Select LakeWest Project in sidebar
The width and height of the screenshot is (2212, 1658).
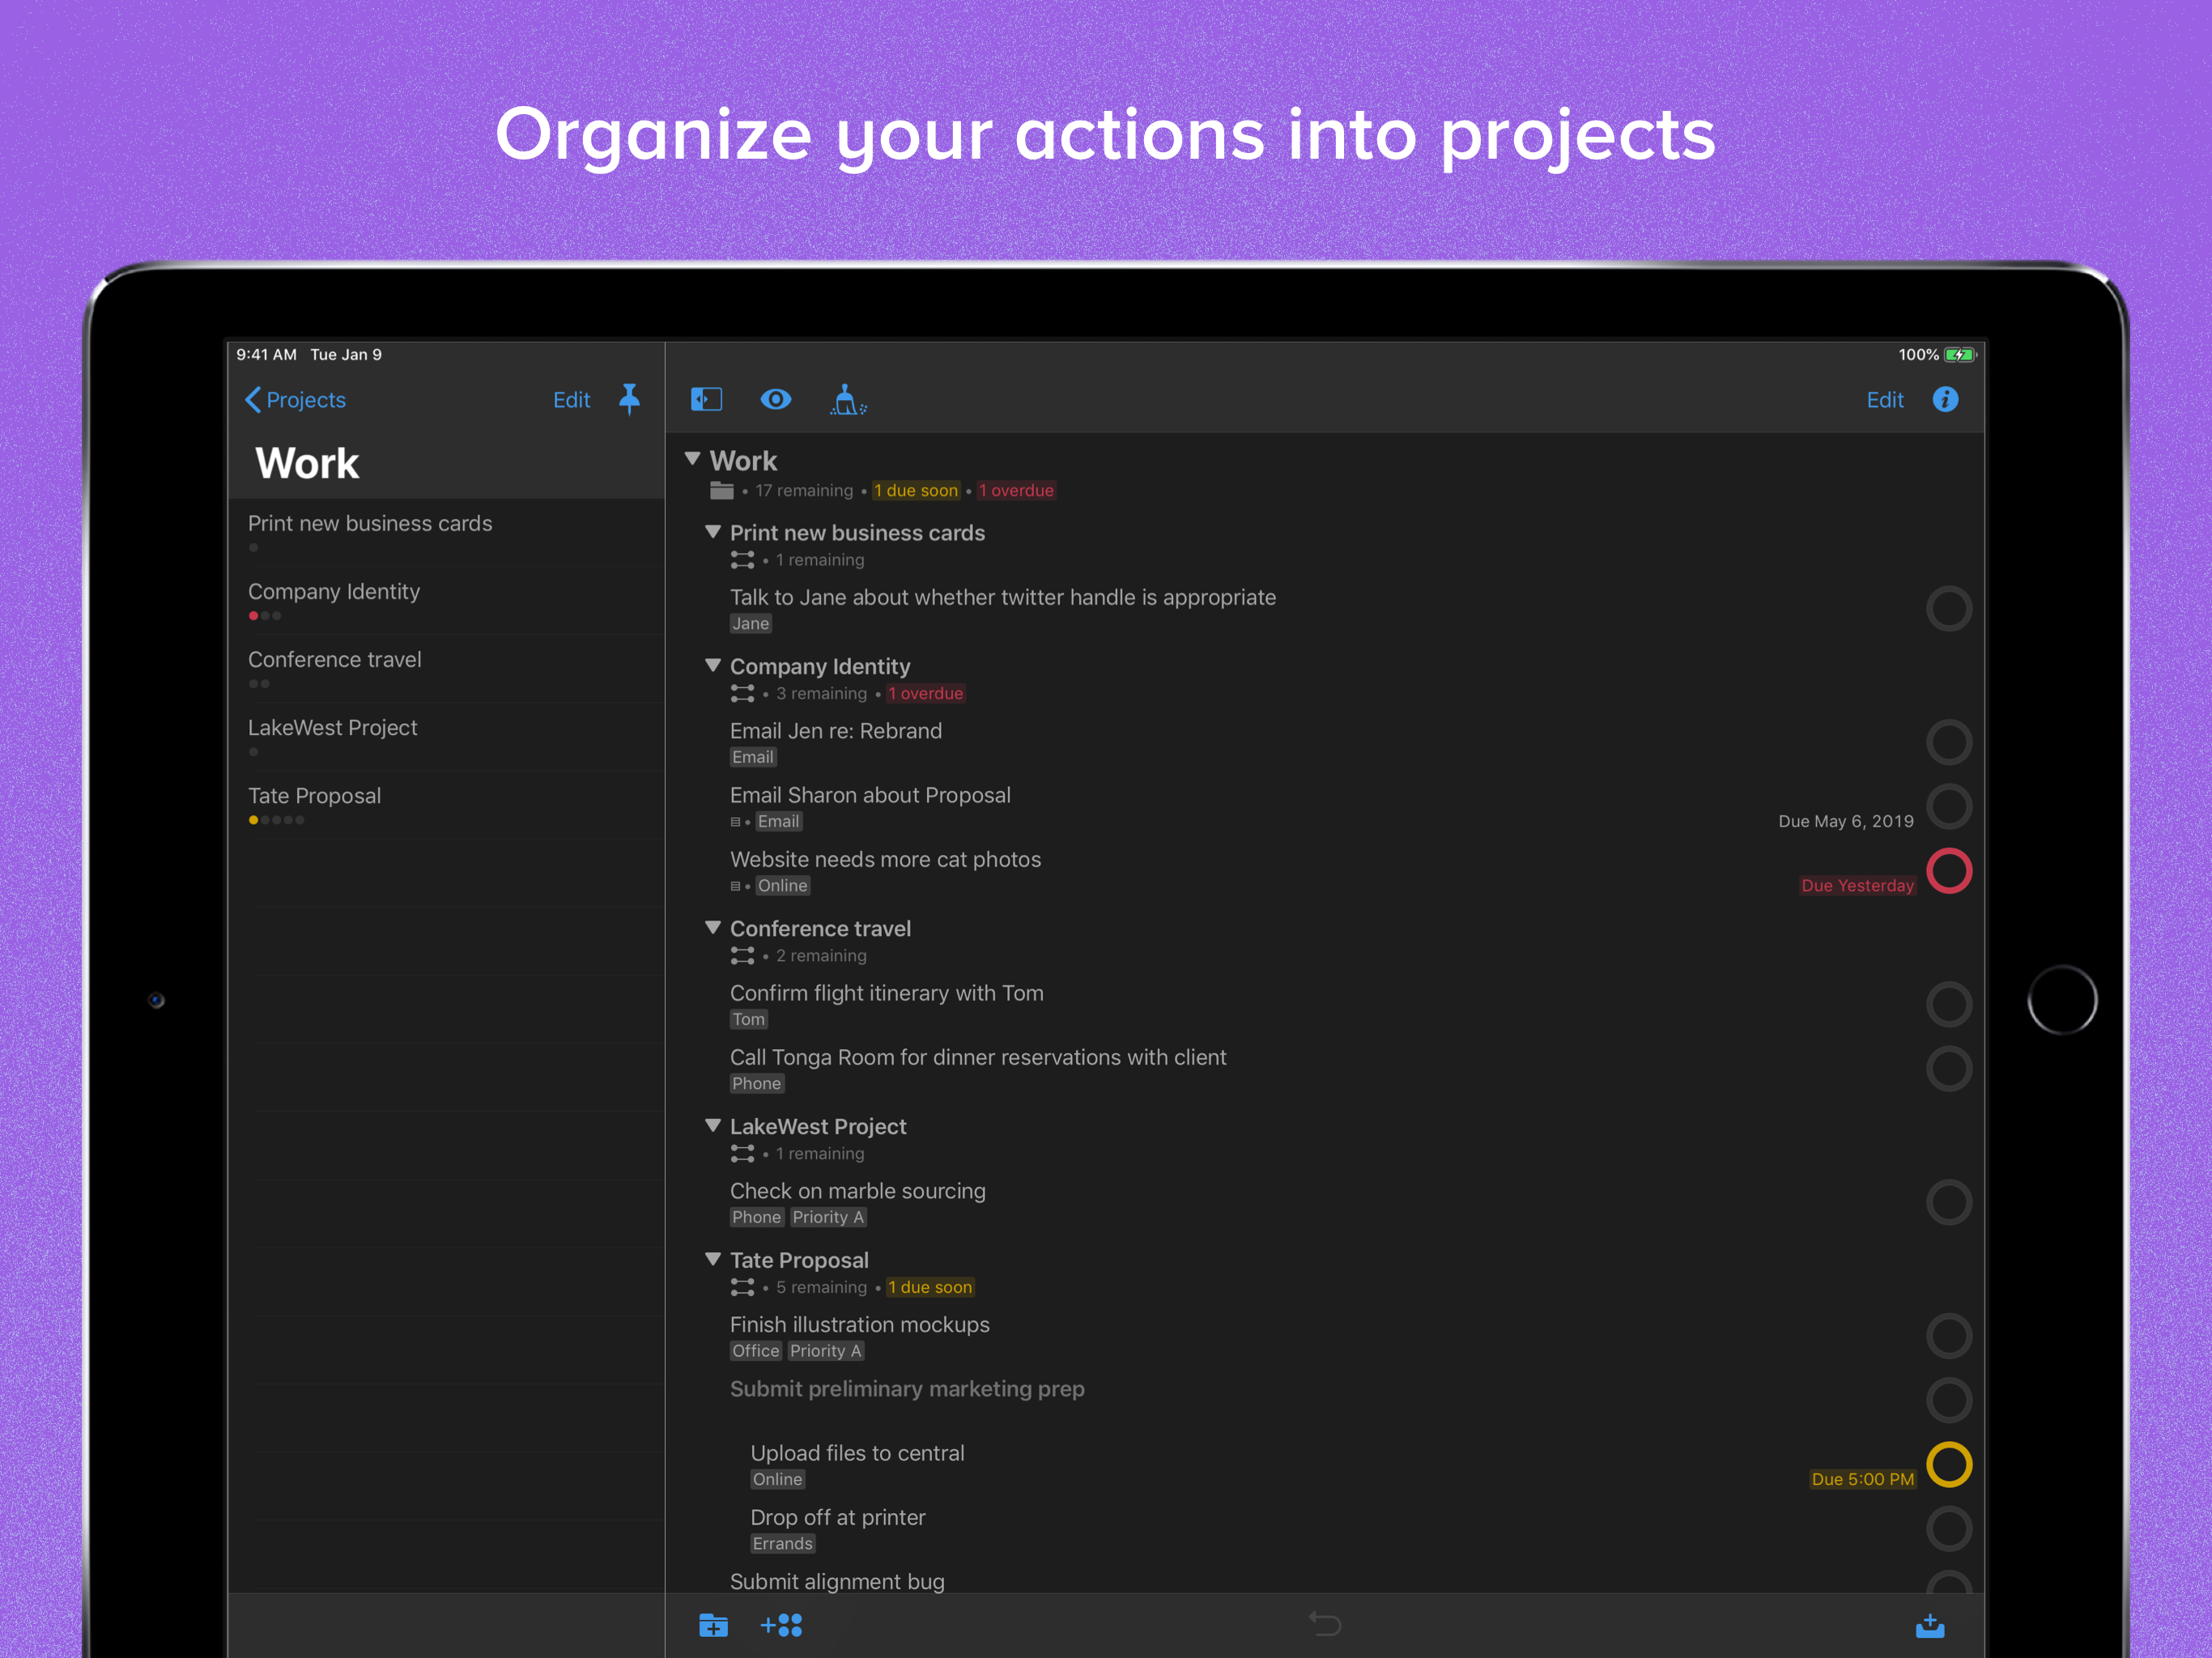pos(333,728)
